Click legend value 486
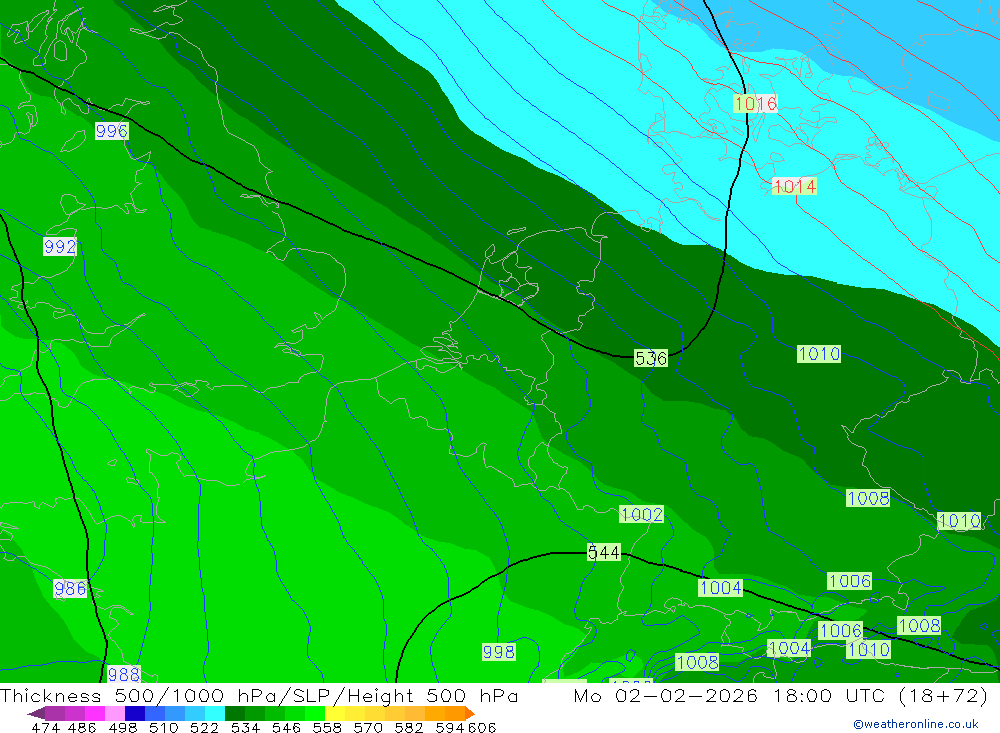This screenshot has height=733, width=1000. pos(82,727)
